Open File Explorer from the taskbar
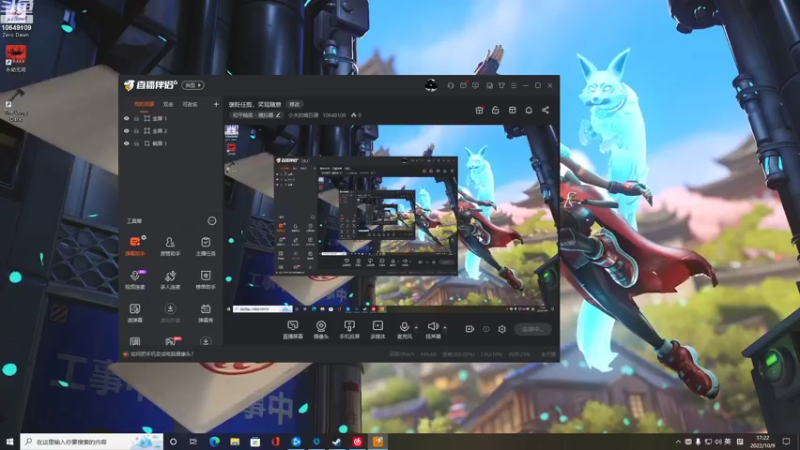800x450 pixels. pyautogui.click(x=235, y=441)
